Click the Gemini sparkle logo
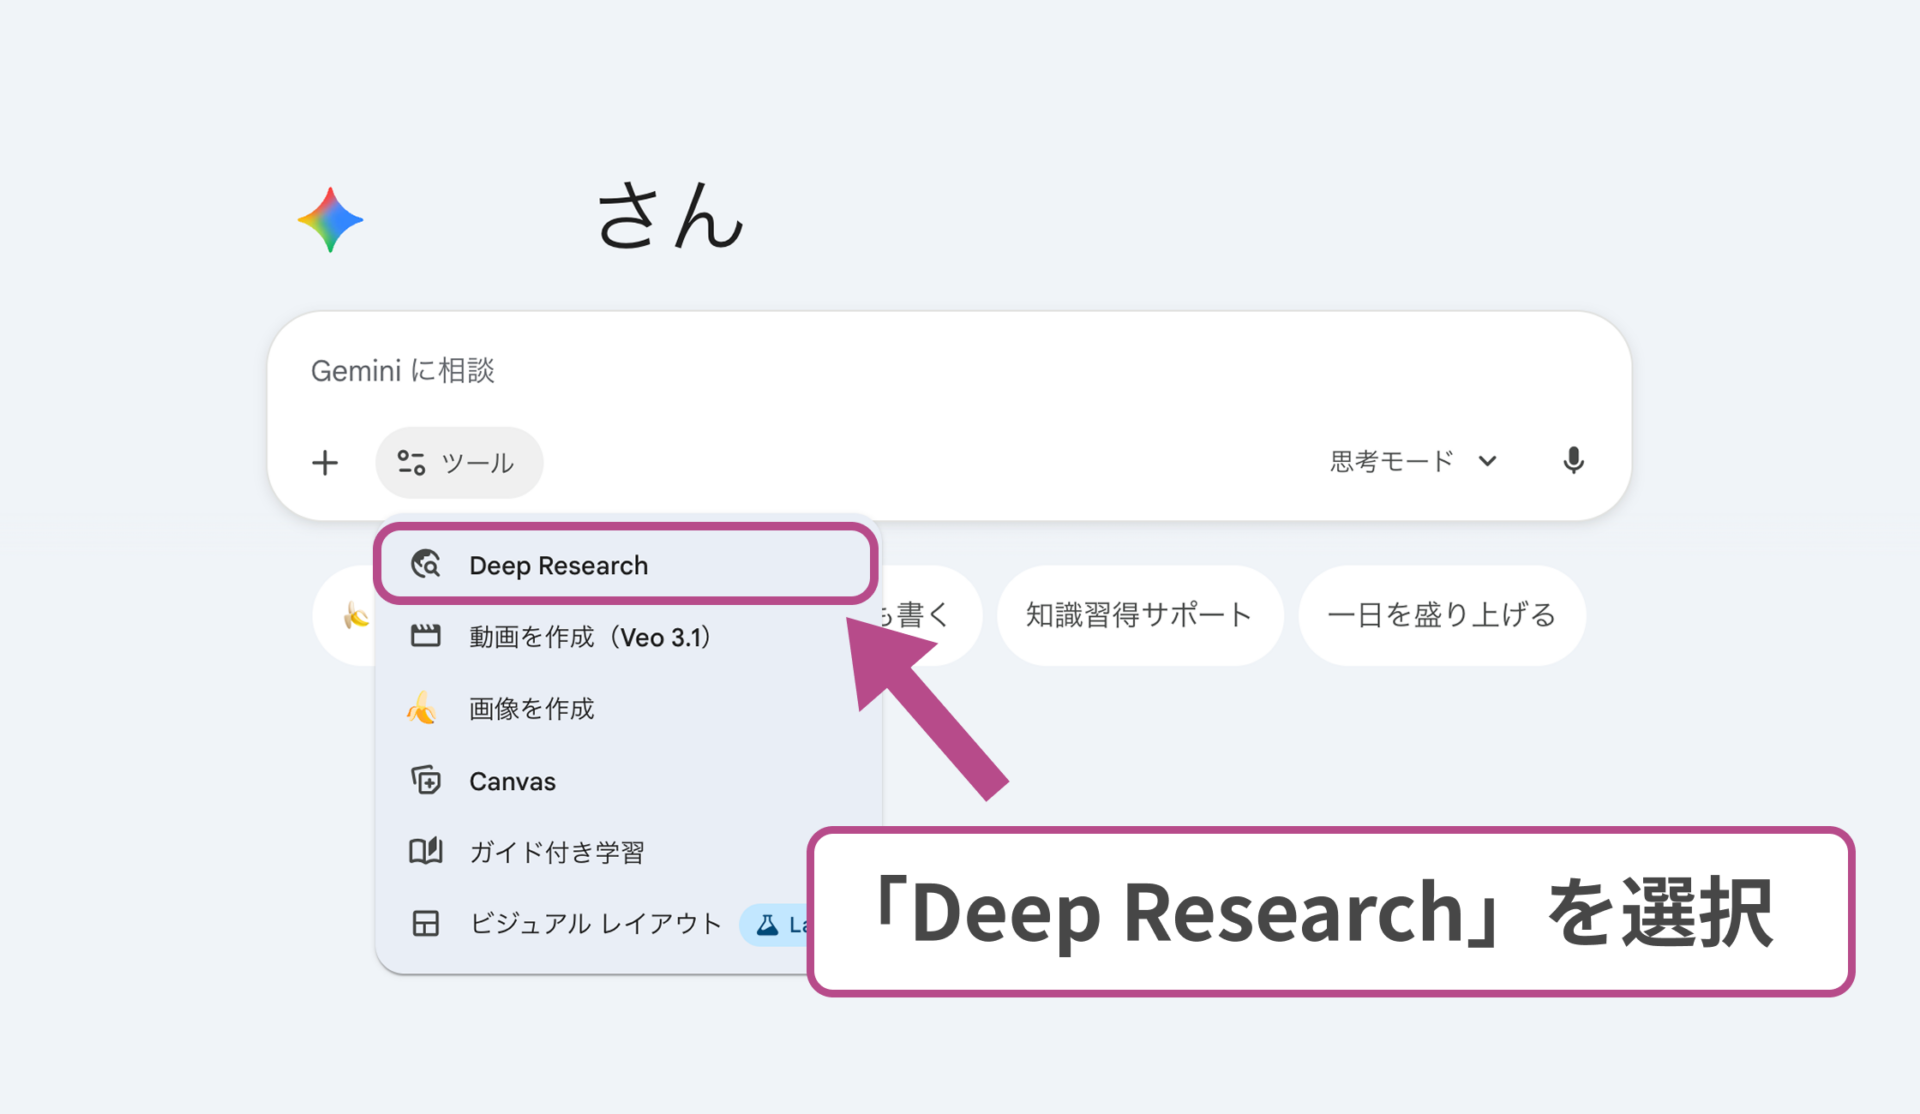This screenshot has width=1920, height=1114. click(x=330, y=221)
